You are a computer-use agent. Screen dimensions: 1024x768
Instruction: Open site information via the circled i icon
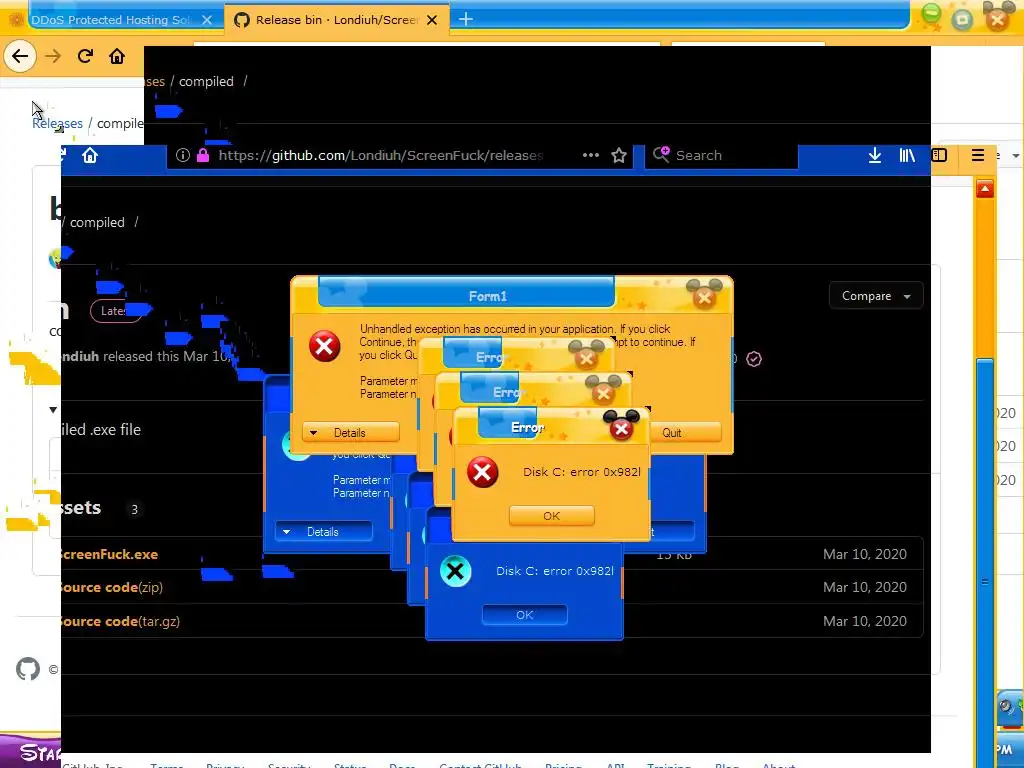(183, 155)
